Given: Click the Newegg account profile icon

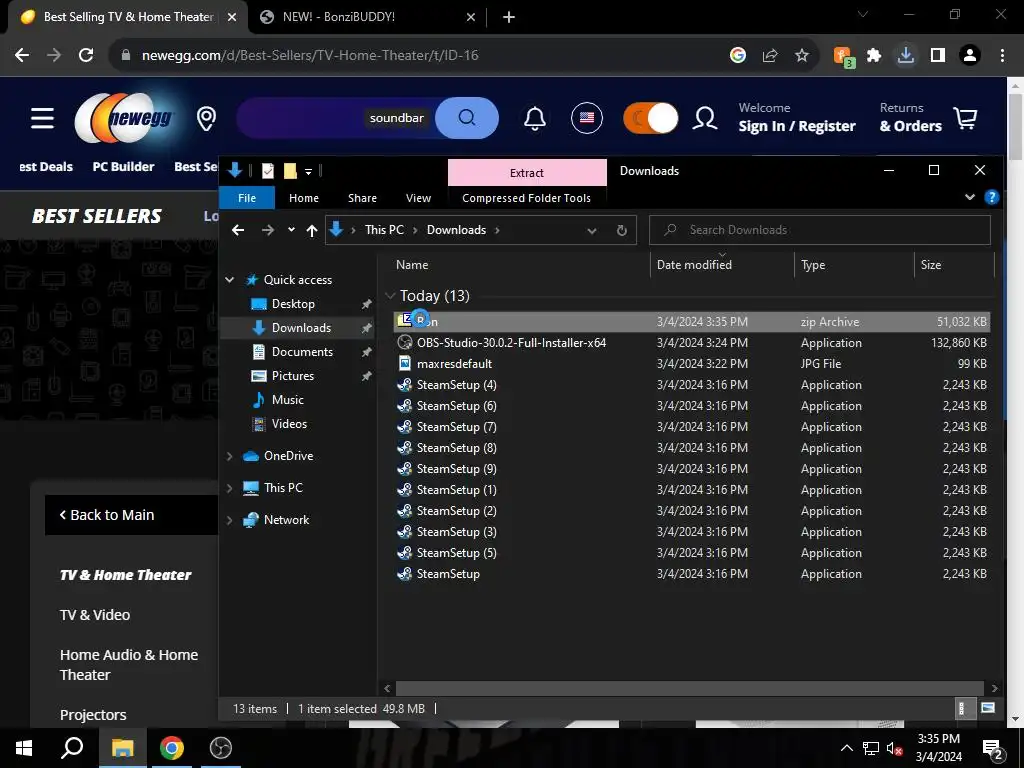Looking at the screenshot, I should click(x=705, y=118).
